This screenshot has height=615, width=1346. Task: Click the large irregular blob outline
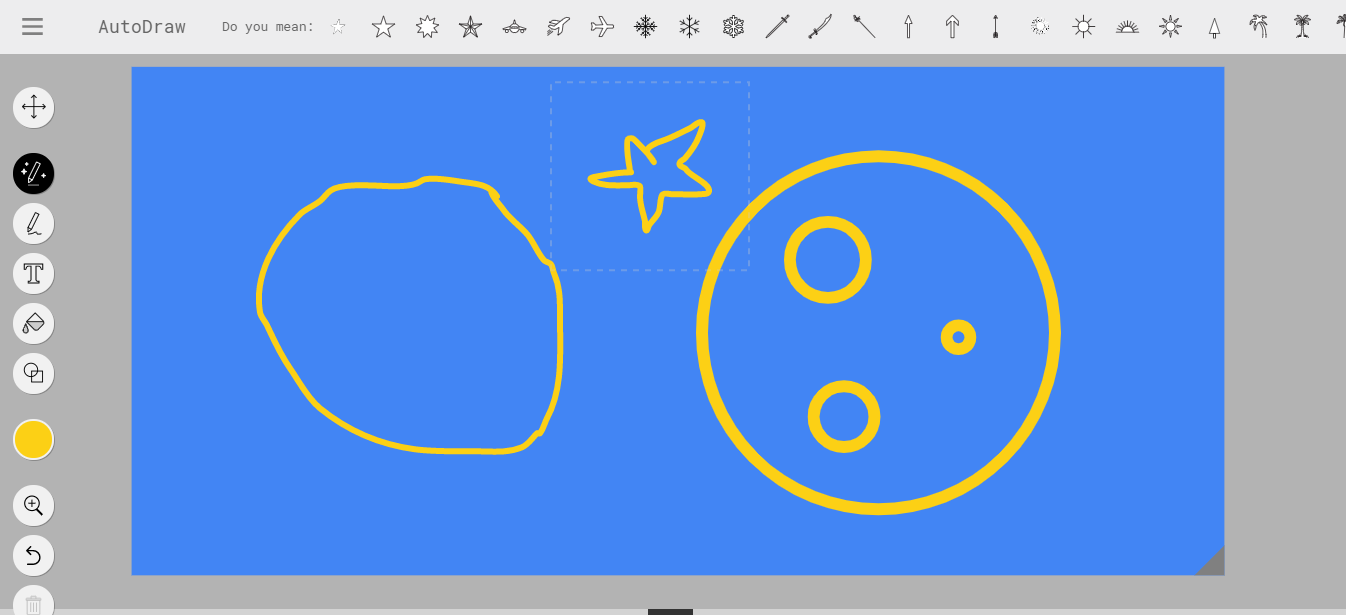[x=260, y=300]
